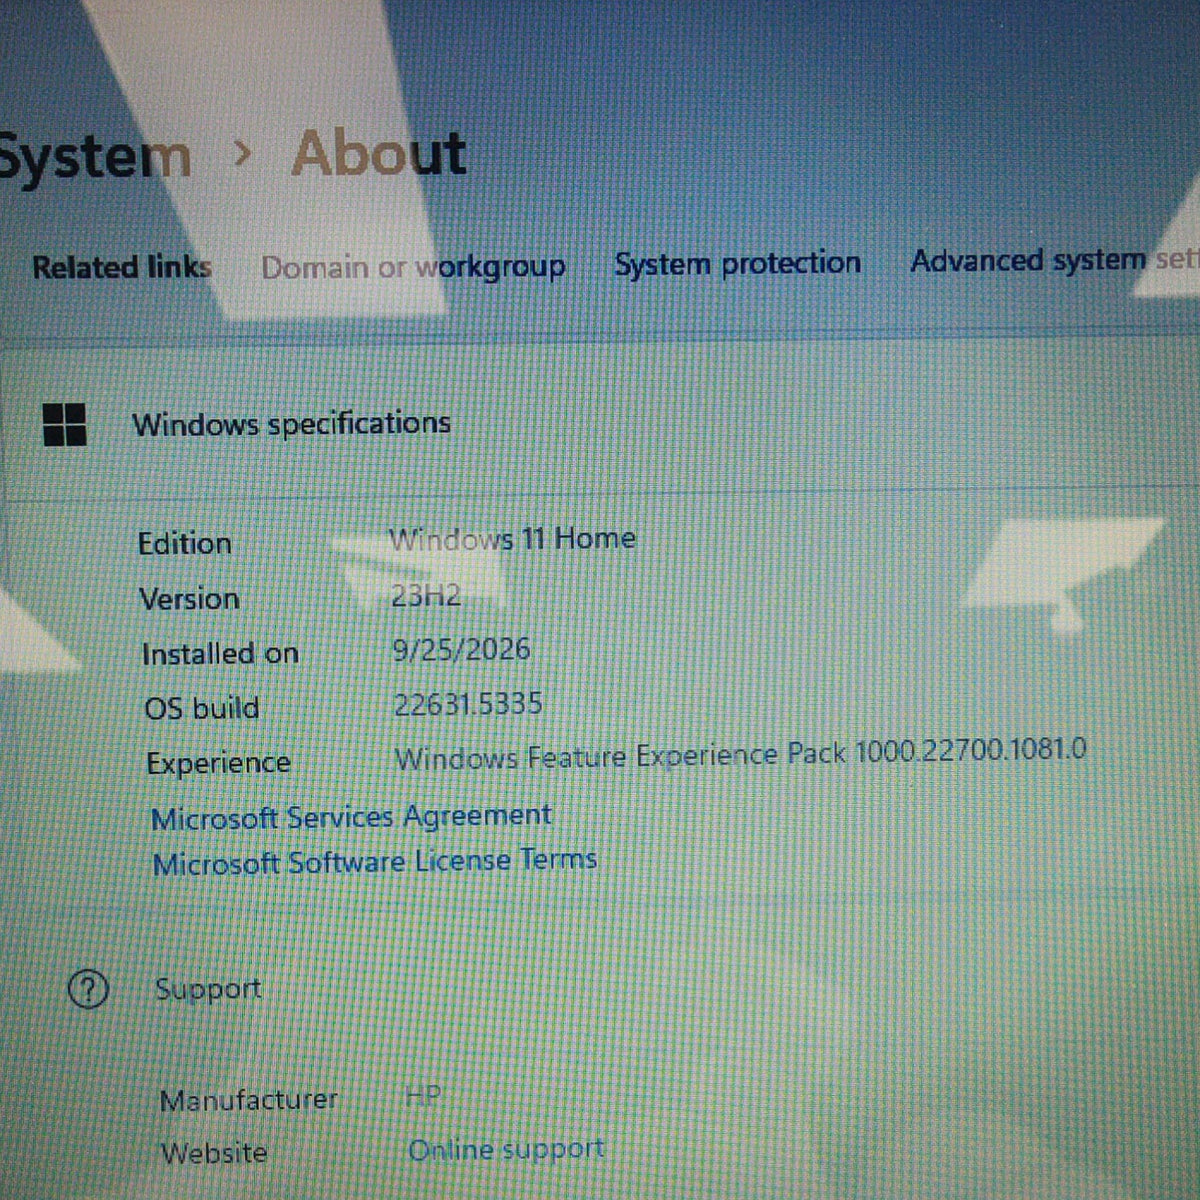Select the version value 23H2
The image size is (1200, 1200).
point(426,596)
